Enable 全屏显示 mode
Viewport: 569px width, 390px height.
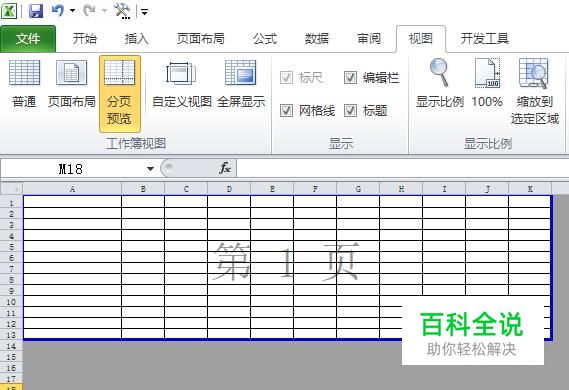click(x=241, y=84)
